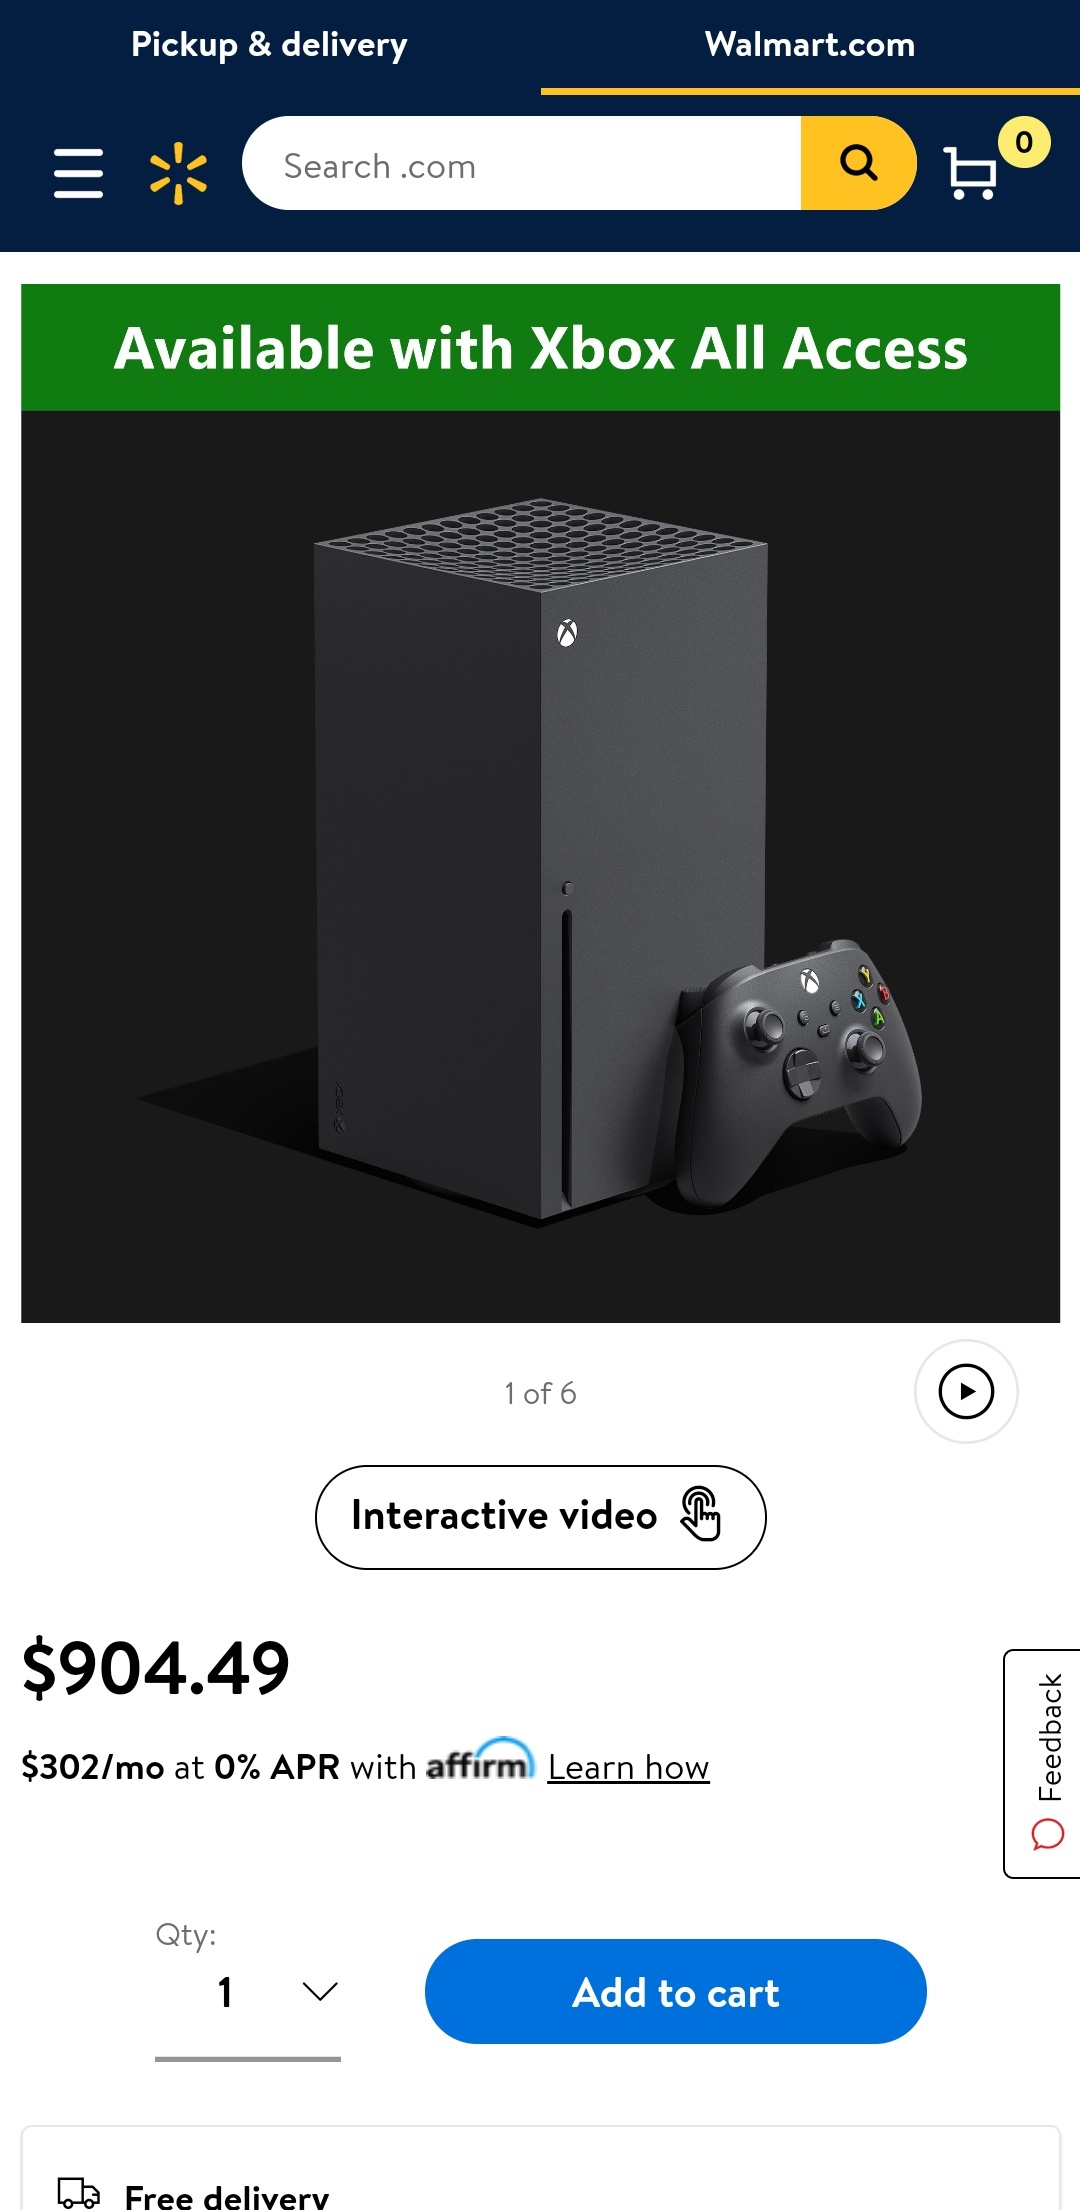Open the quantity selector showing 1
This screenshot has height=2210, width=1080.
click(248, 1993)
